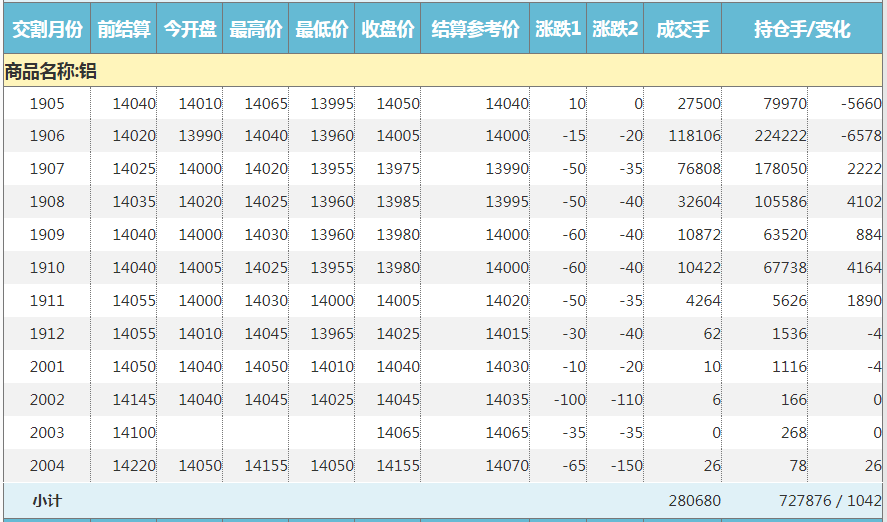Click the 2004 delivery month cell
This screenshot has width=887, height=522.
(47, 466)
